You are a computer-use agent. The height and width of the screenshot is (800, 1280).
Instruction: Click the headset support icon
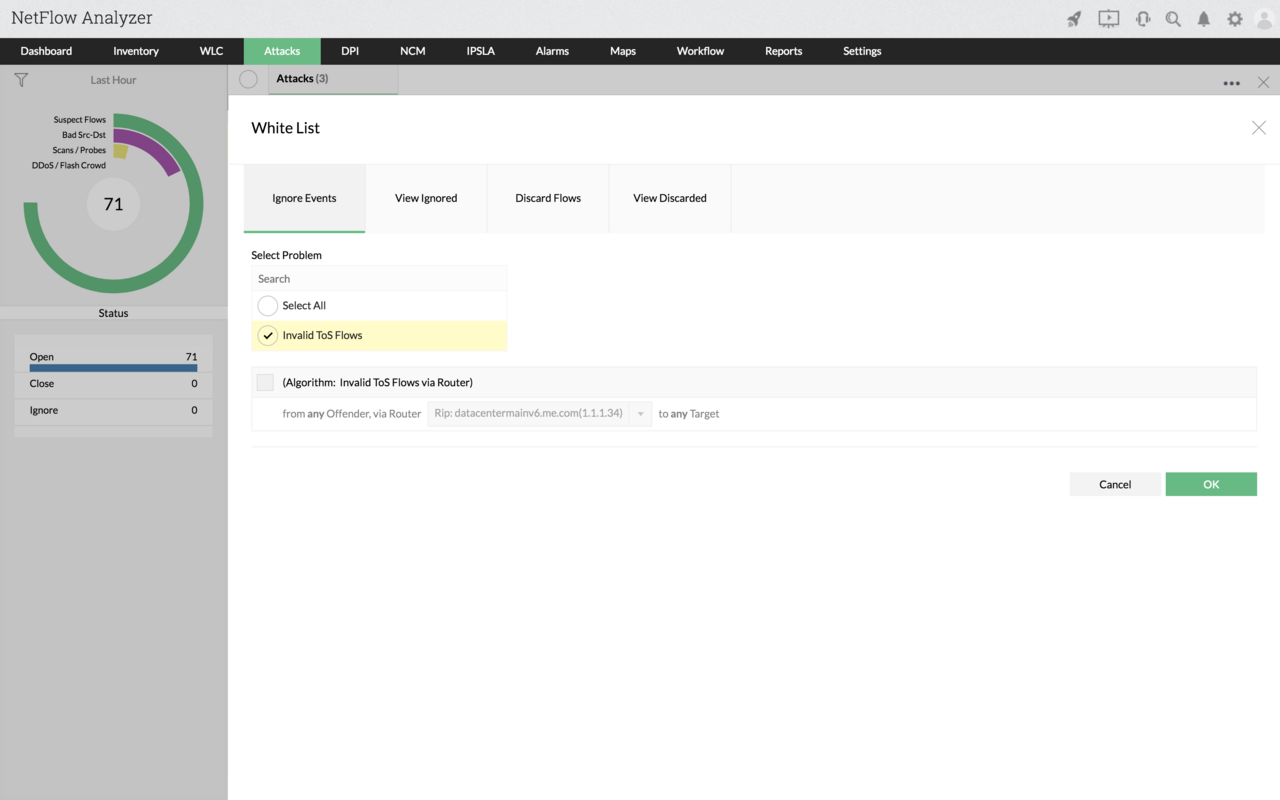click(1142, 19)
